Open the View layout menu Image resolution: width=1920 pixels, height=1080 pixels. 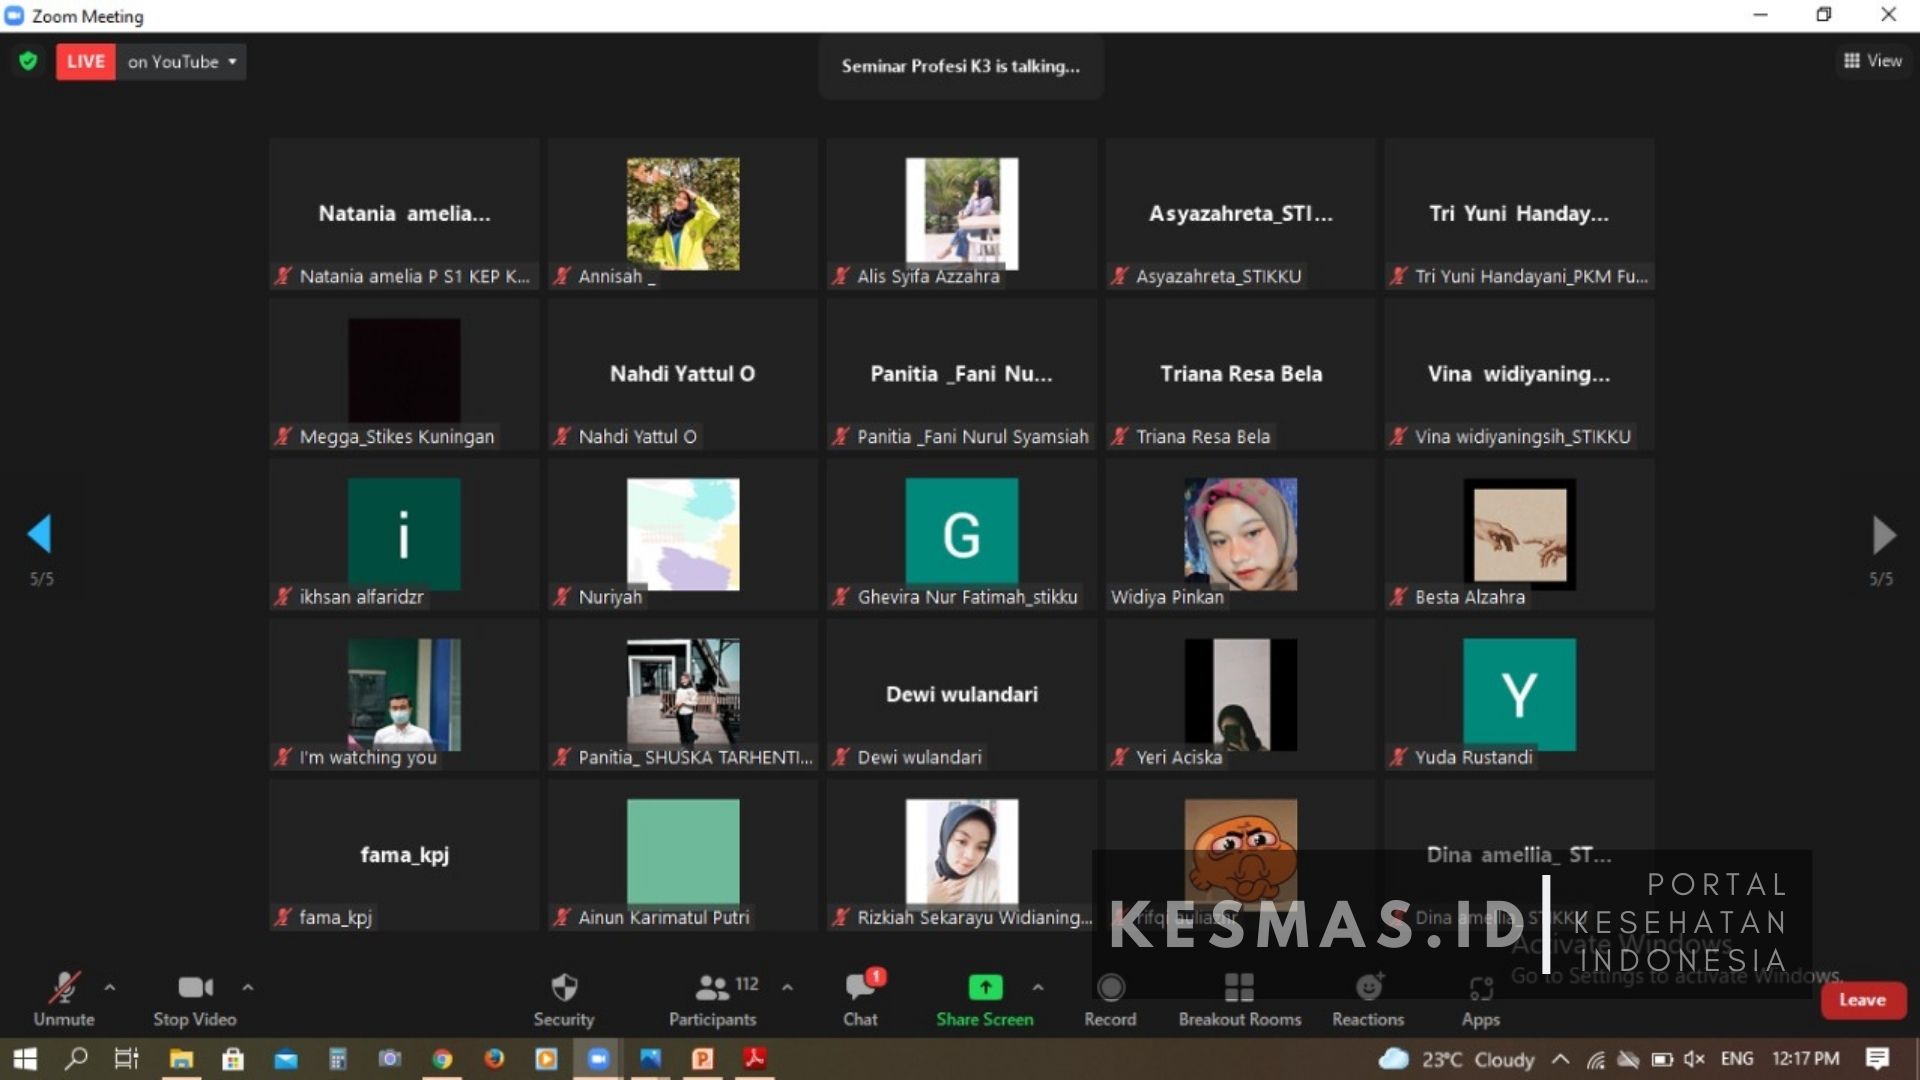(1873, 61)
